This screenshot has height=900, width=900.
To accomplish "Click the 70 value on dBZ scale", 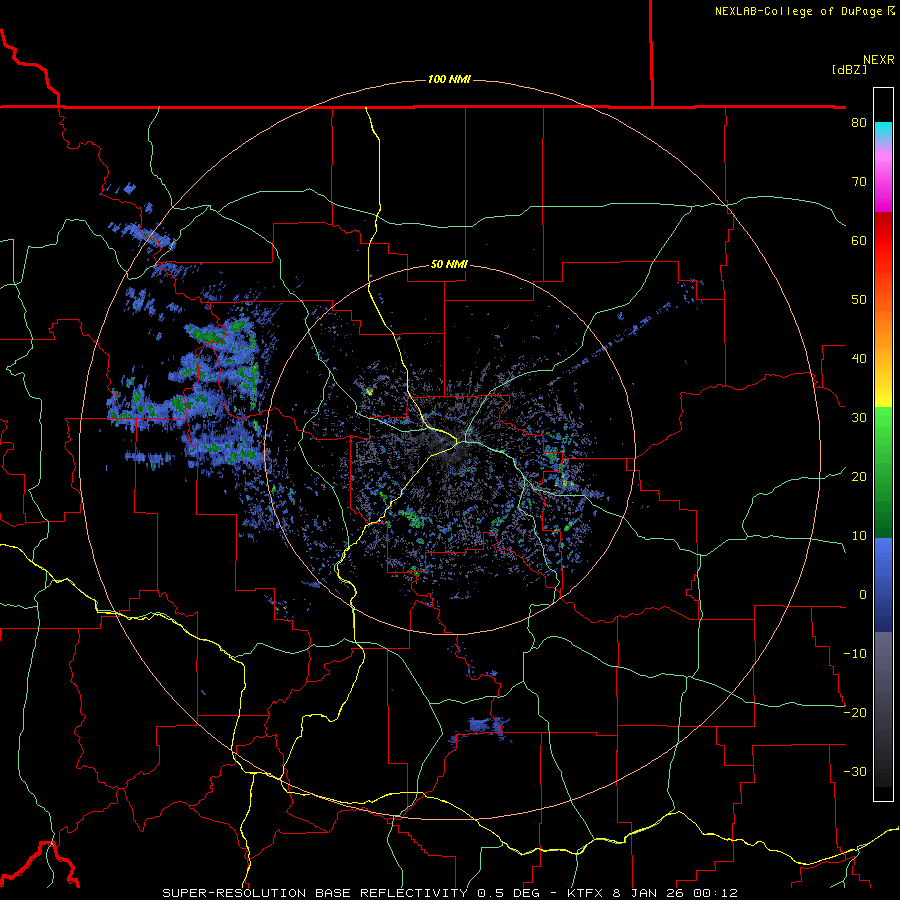I will pos(859,182).
